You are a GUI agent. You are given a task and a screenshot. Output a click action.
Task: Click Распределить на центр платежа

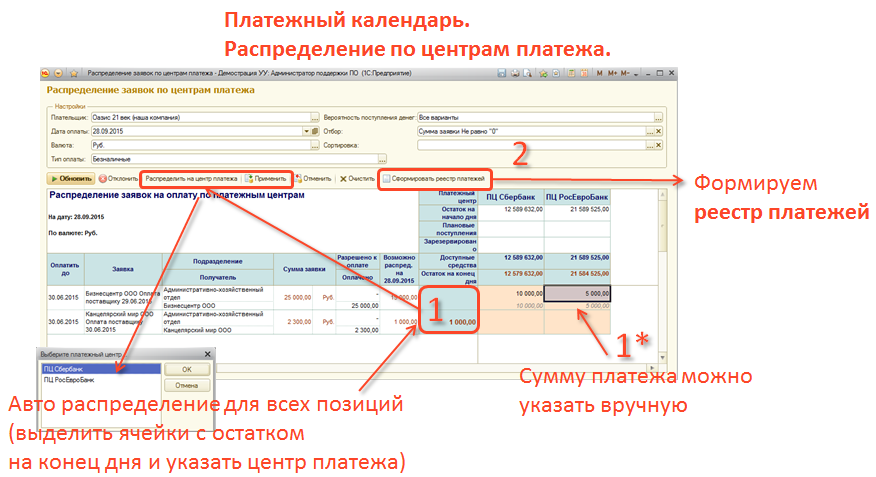pos(191,178)
